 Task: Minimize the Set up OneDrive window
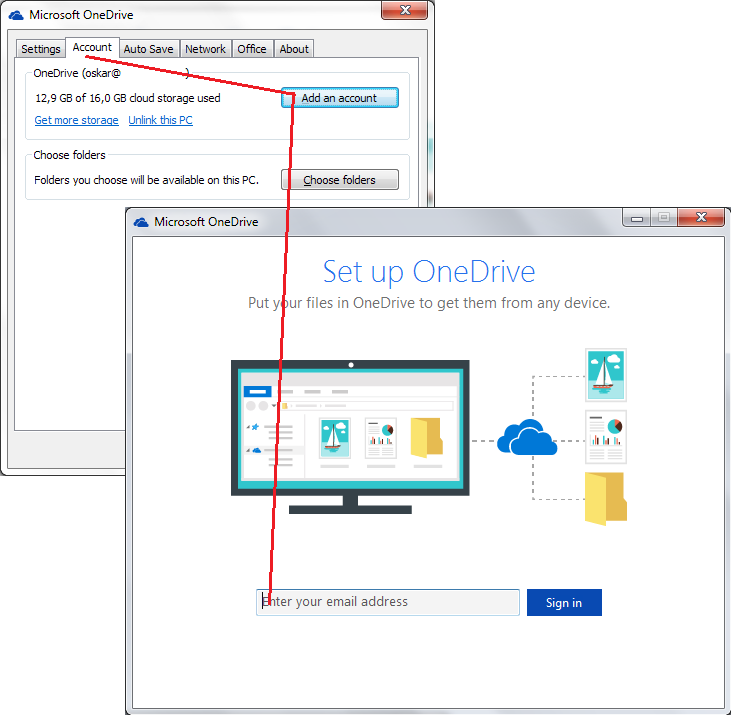(636, 218)
